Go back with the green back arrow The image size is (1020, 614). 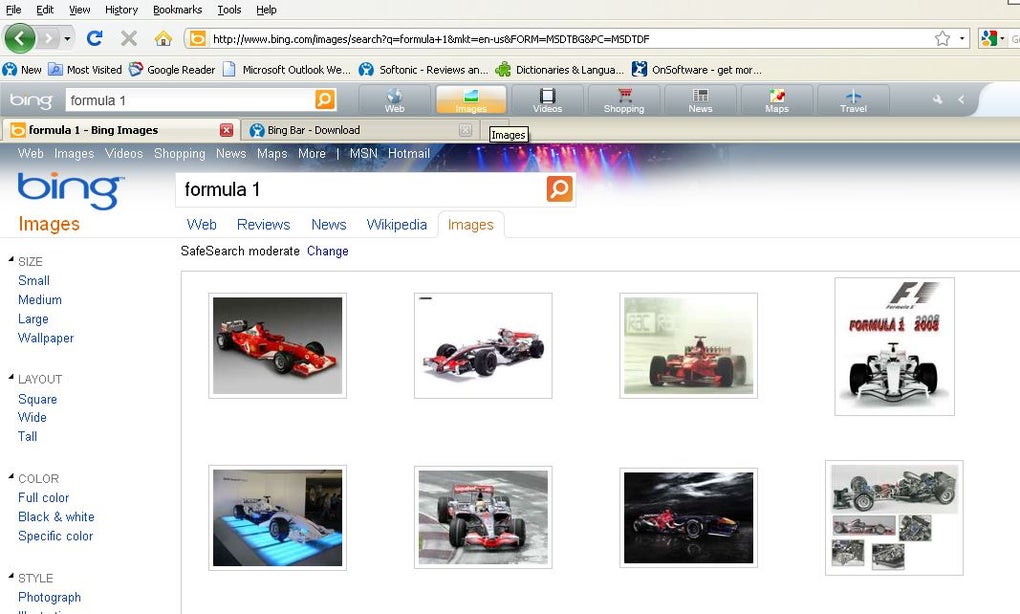pos(20,38)
